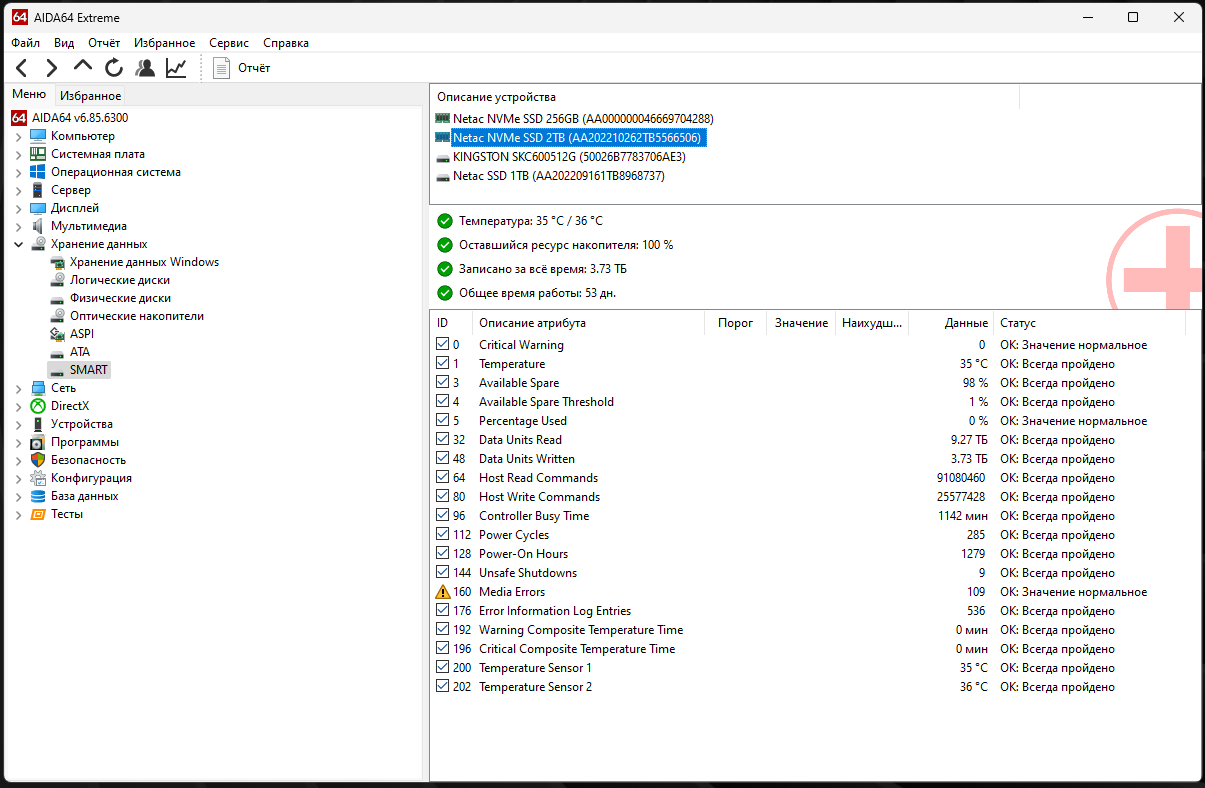Screen dimensions: 1205x788
Task: Toggle the Power Cycles checkbox
Action: click(x=443, y=535)
